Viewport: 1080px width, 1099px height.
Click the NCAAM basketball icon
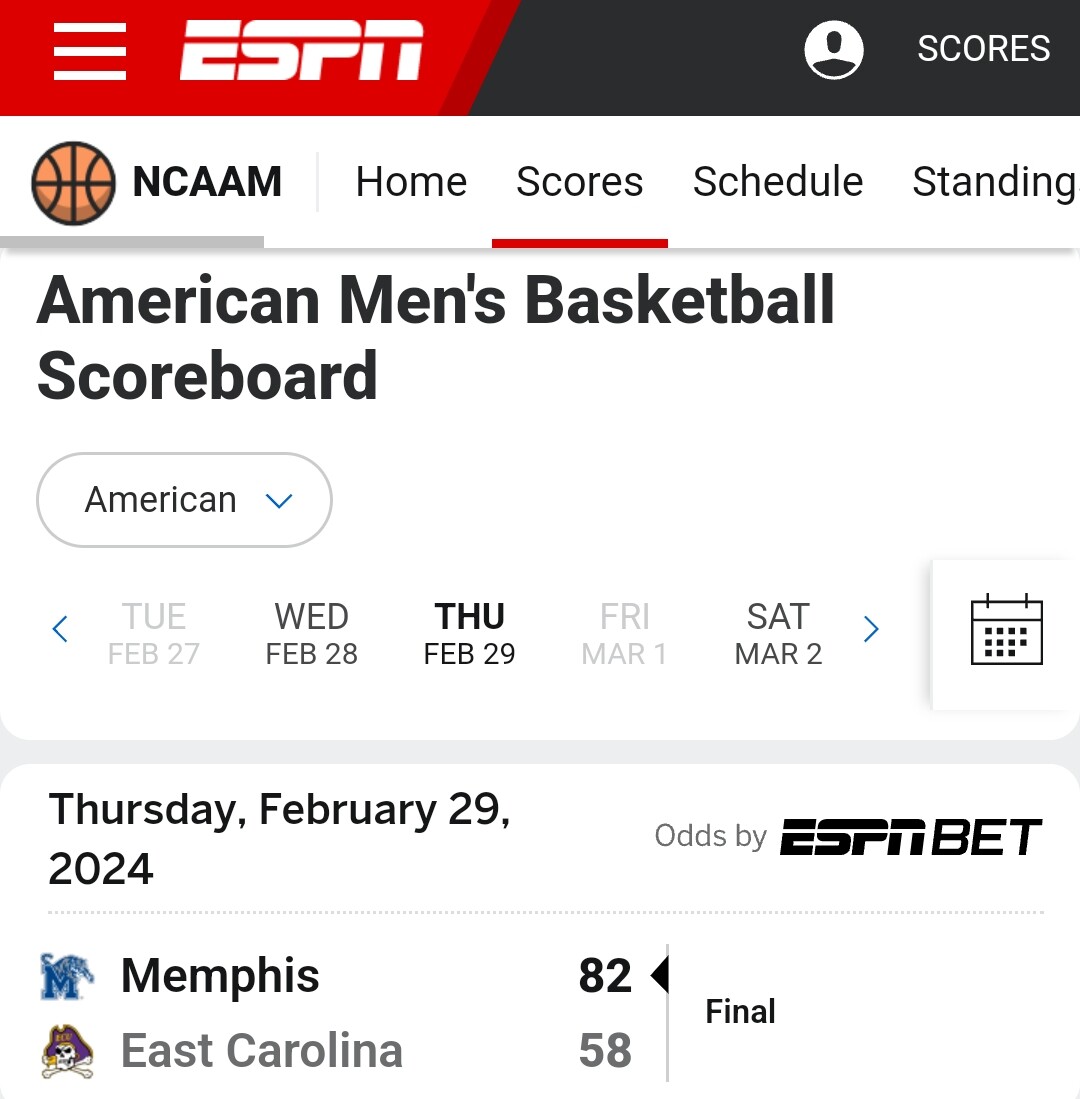(74, 183)
